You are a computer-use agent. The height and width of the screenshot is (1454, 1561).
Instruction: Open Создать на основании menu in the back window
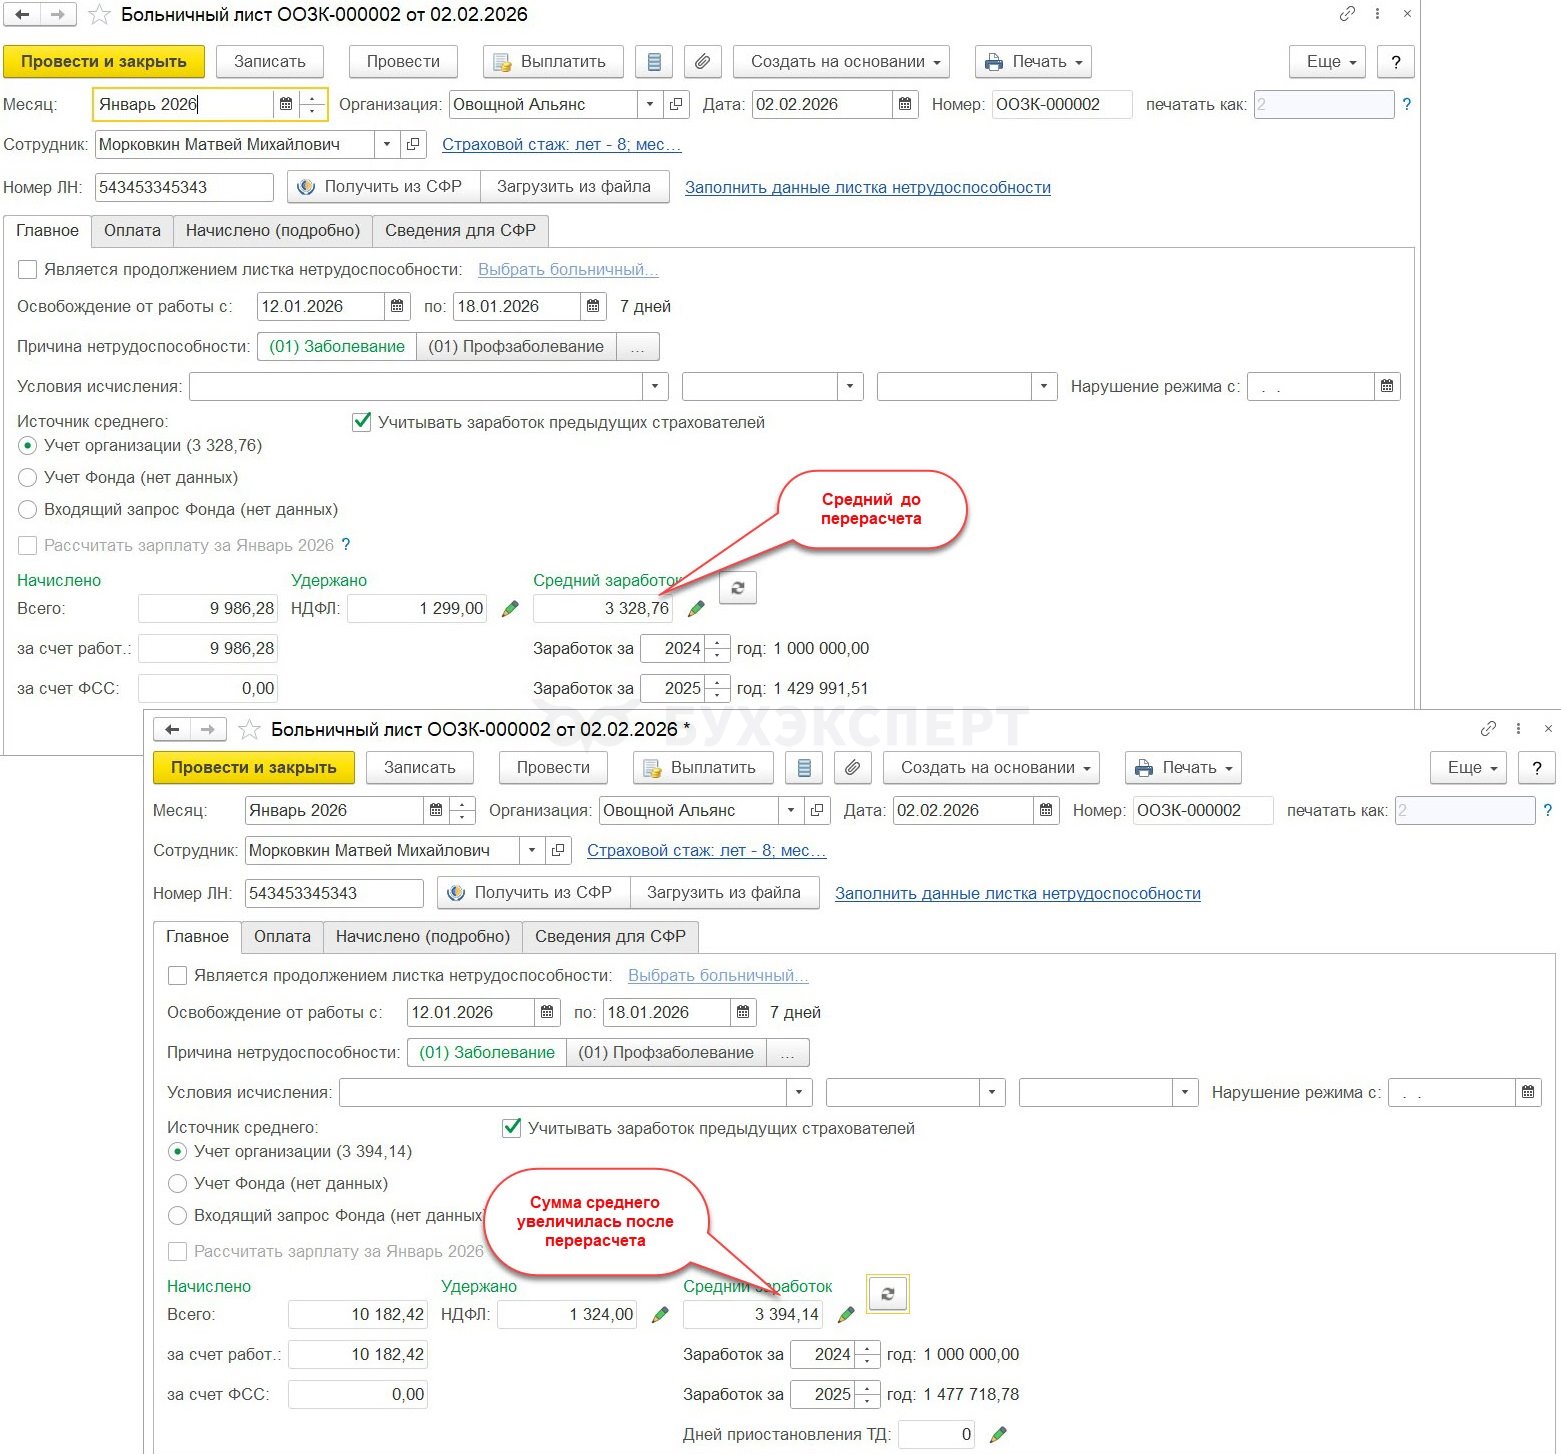click(x=842, y=62)
